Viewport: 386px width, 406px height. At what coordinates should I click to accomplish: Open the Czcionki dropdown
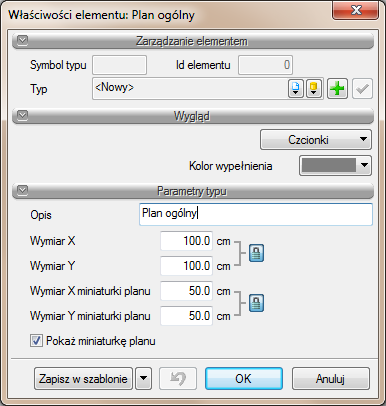[x=316, y=140]
